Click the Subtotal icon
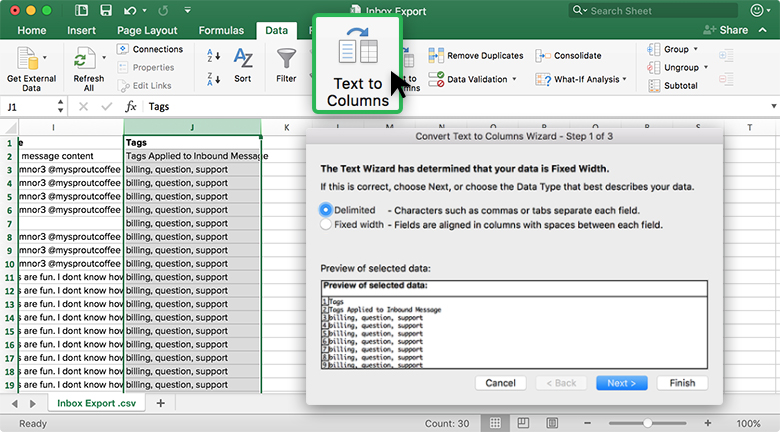This screenshot has height=432, width=780. (654, 86)
